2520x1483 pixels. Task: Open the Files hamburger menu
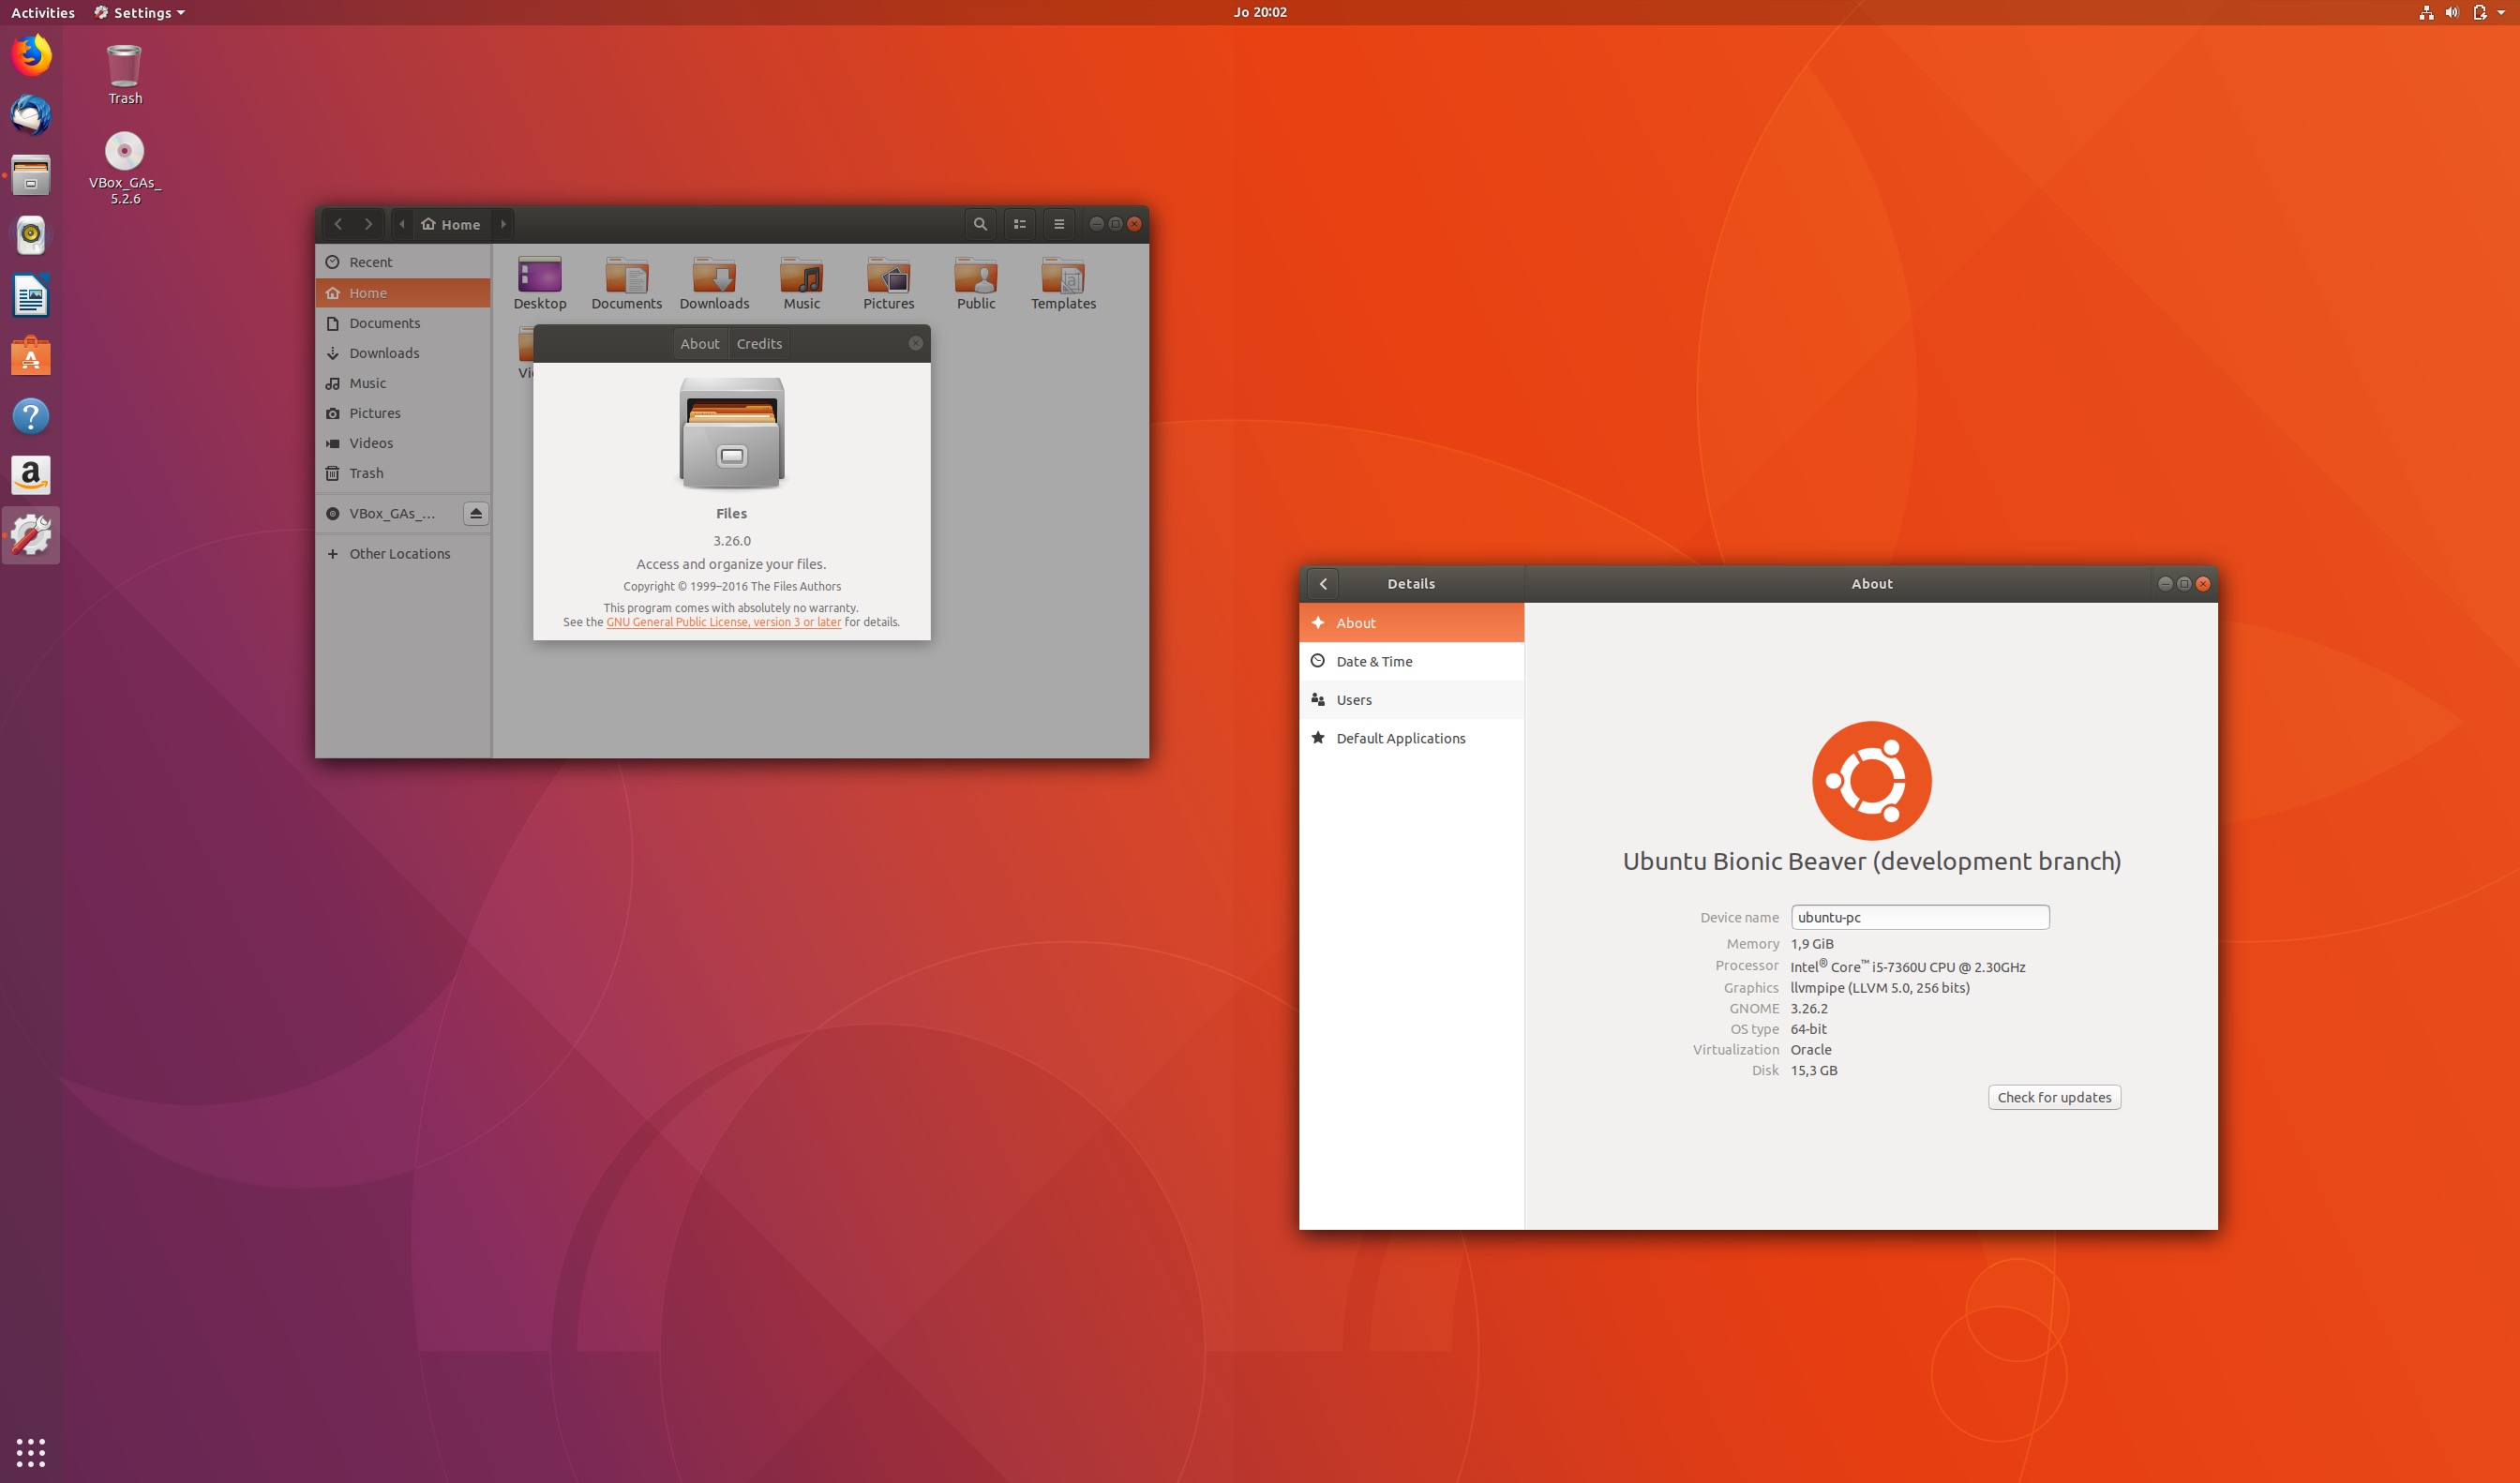[x=1058, y=224]
